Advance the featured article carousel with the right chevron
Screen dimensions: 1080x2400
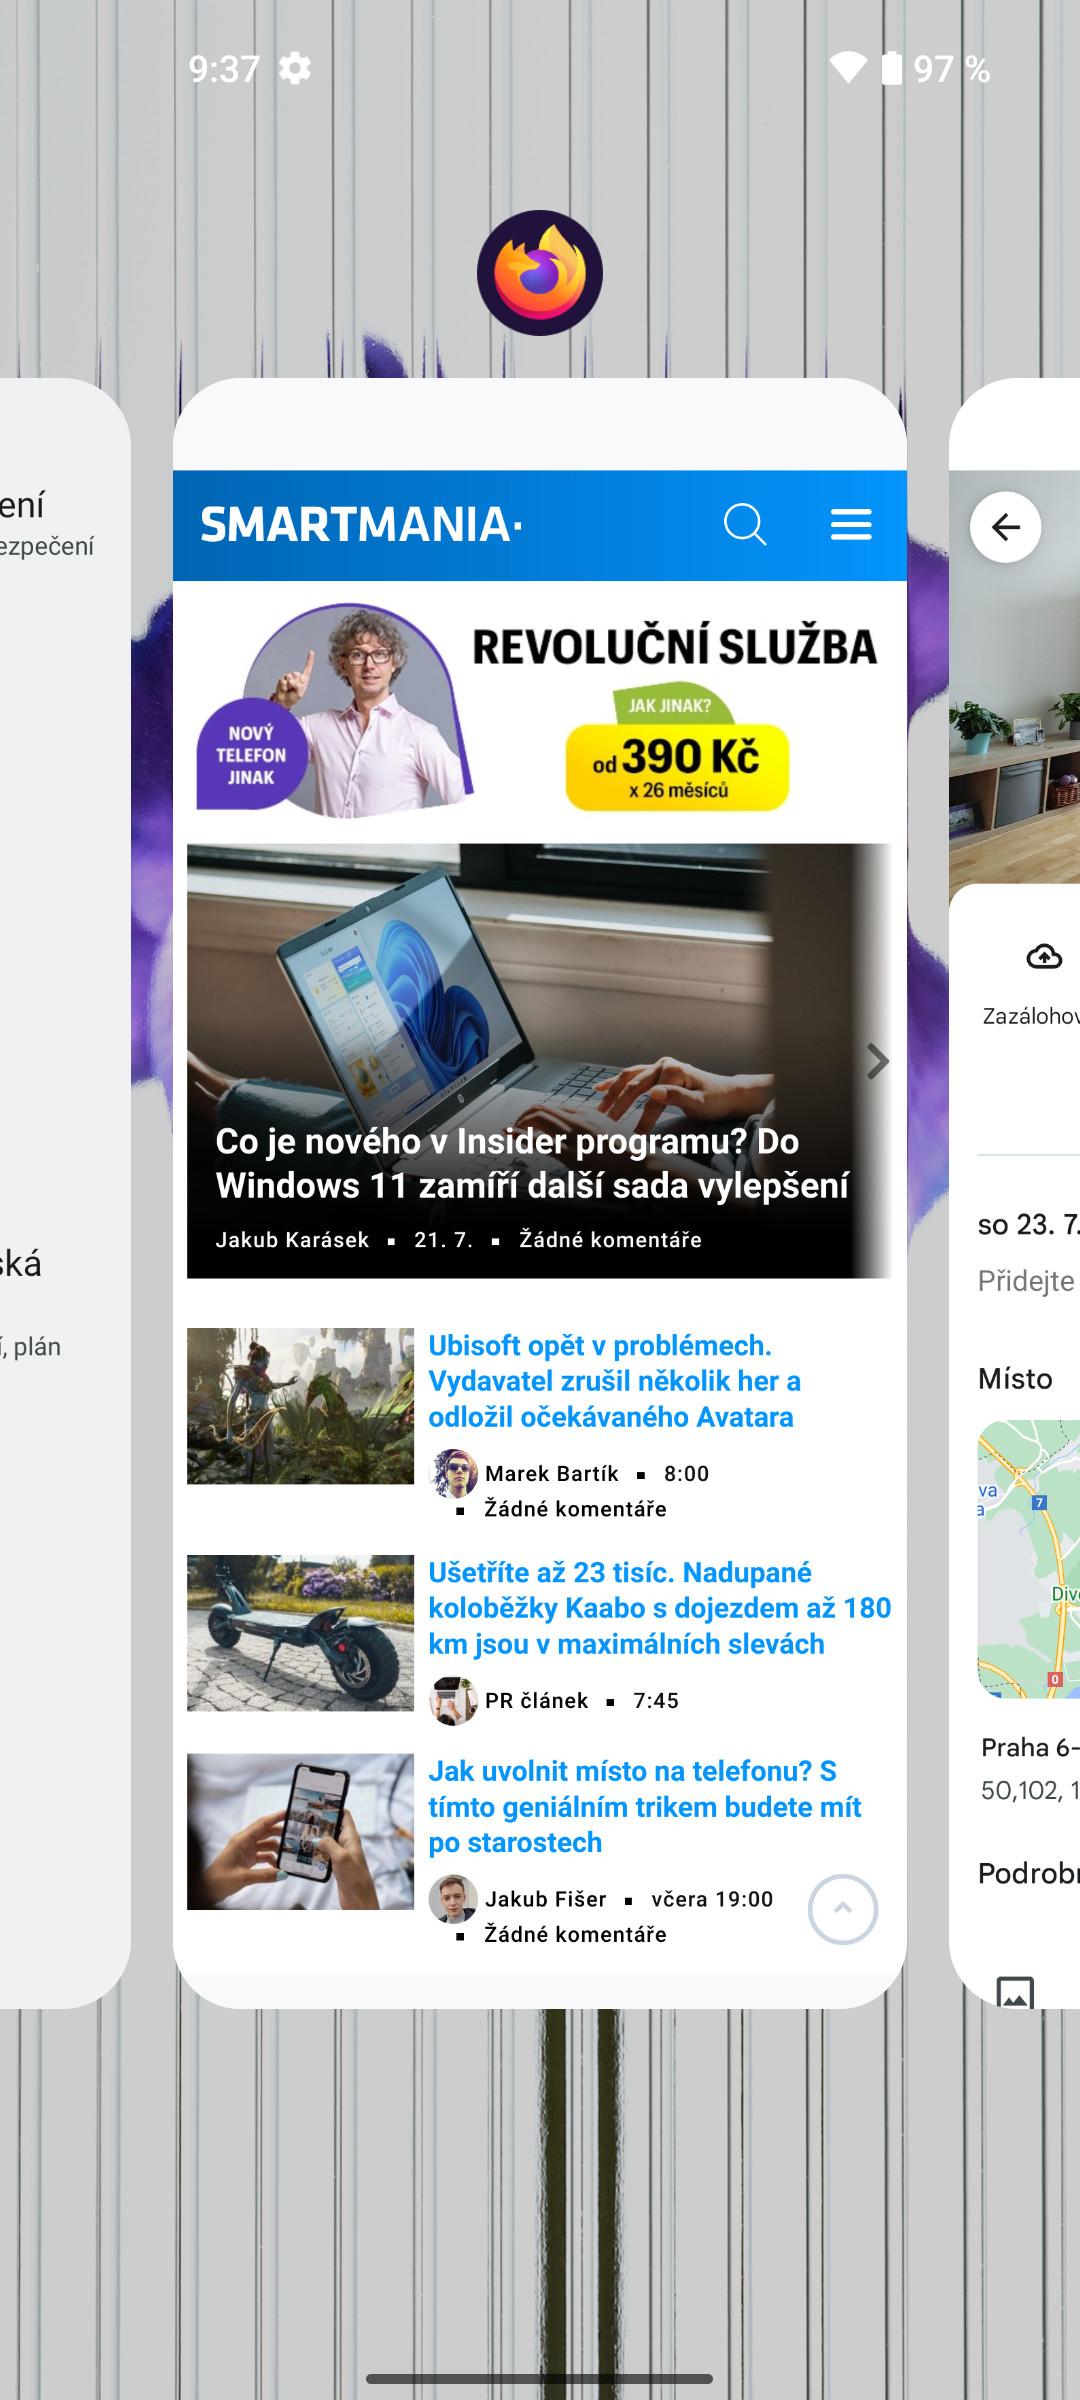877,1061
